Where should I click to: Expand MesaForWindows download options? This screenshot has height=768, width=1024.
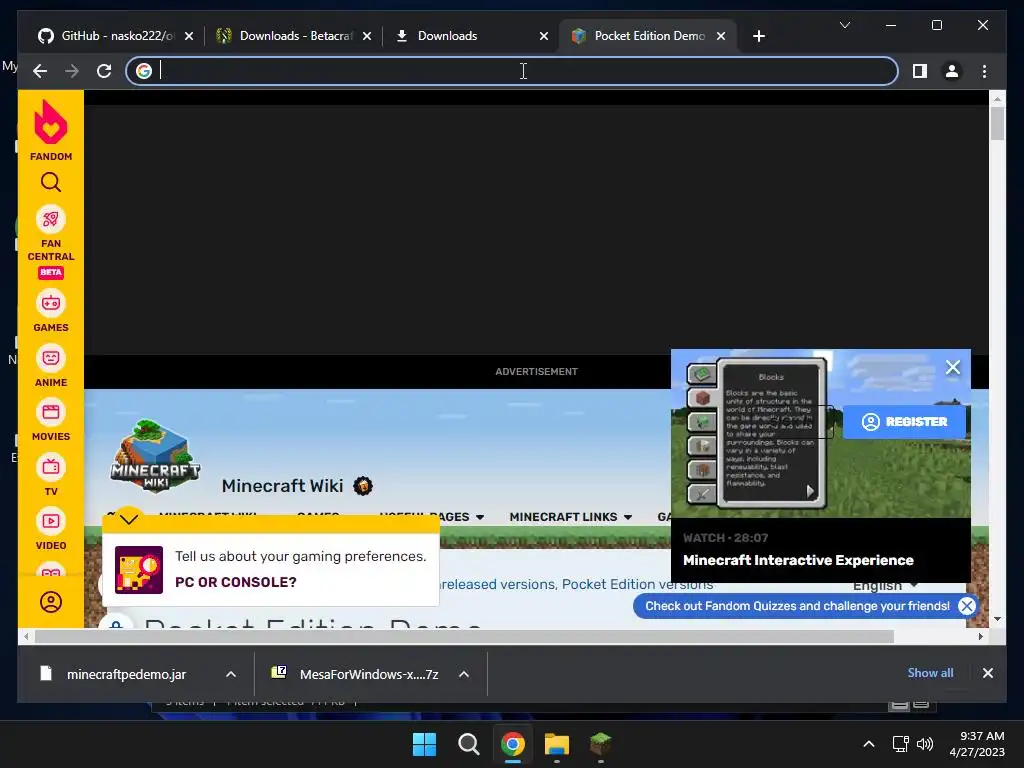[x=464, y=674]
